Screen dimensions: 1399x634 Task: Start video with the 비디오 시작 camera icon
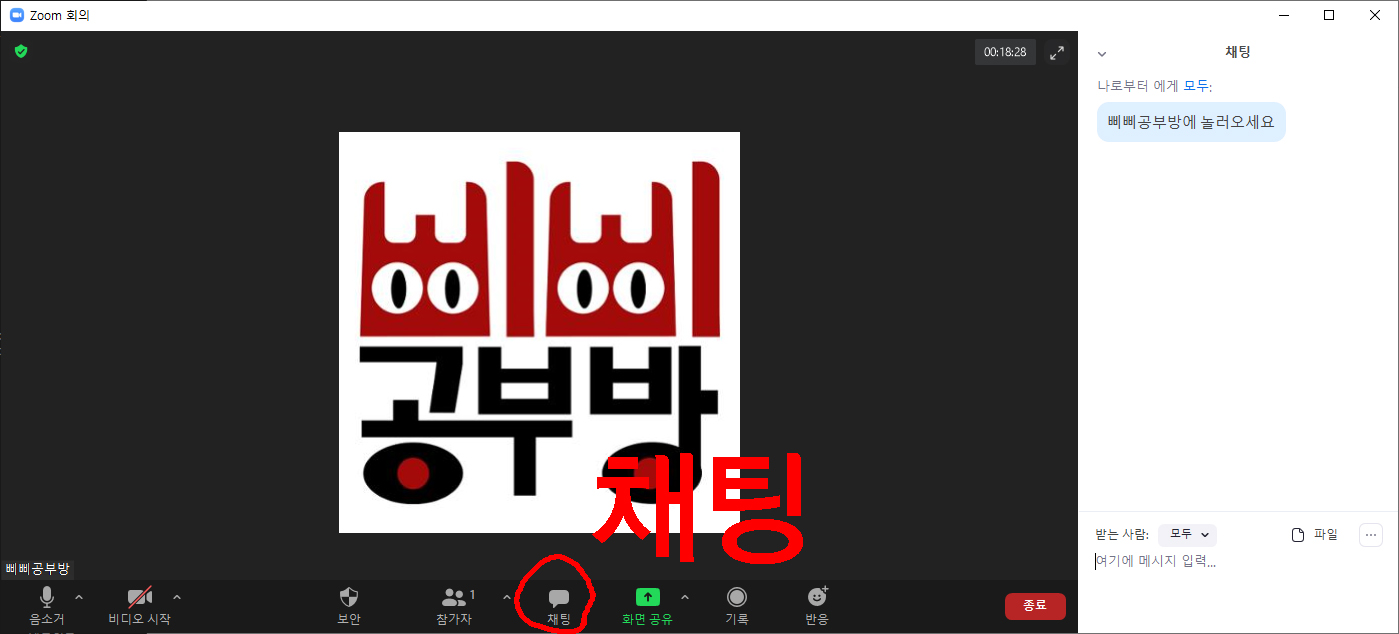140,597
